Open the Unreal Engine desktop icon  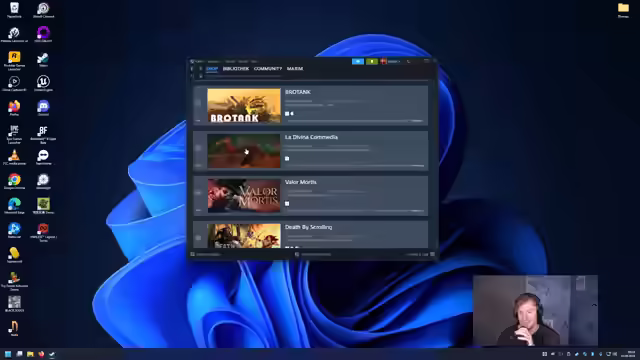point(43,84)
